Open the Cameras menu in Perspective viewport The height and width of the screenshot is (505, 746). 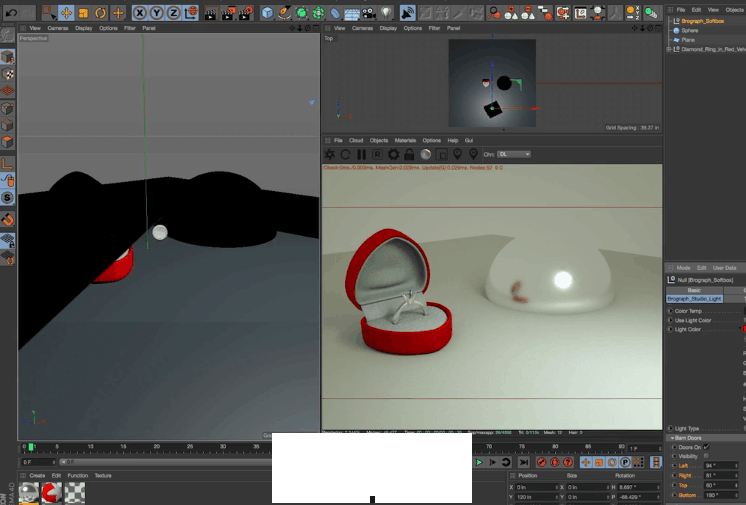click(x=59, y=28)
